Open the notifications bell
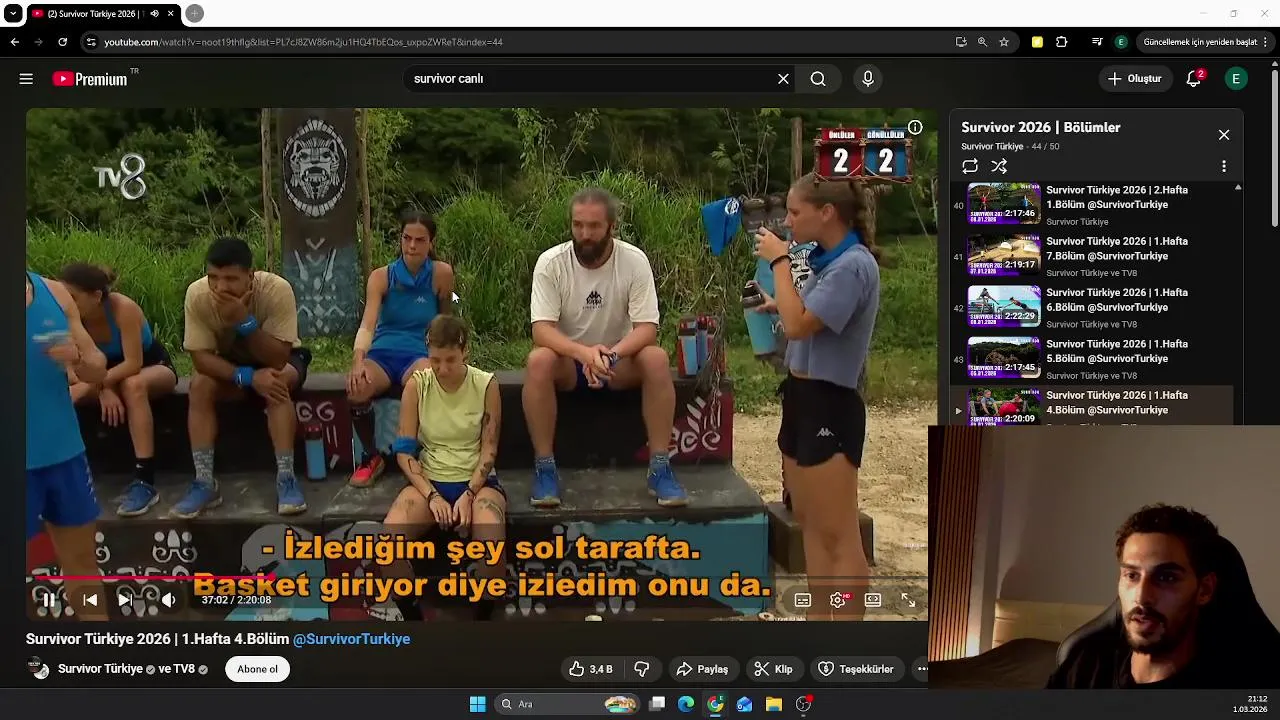Image resolution: width=1280 pixels, height=720 pixels. (x=1194, y=79)
